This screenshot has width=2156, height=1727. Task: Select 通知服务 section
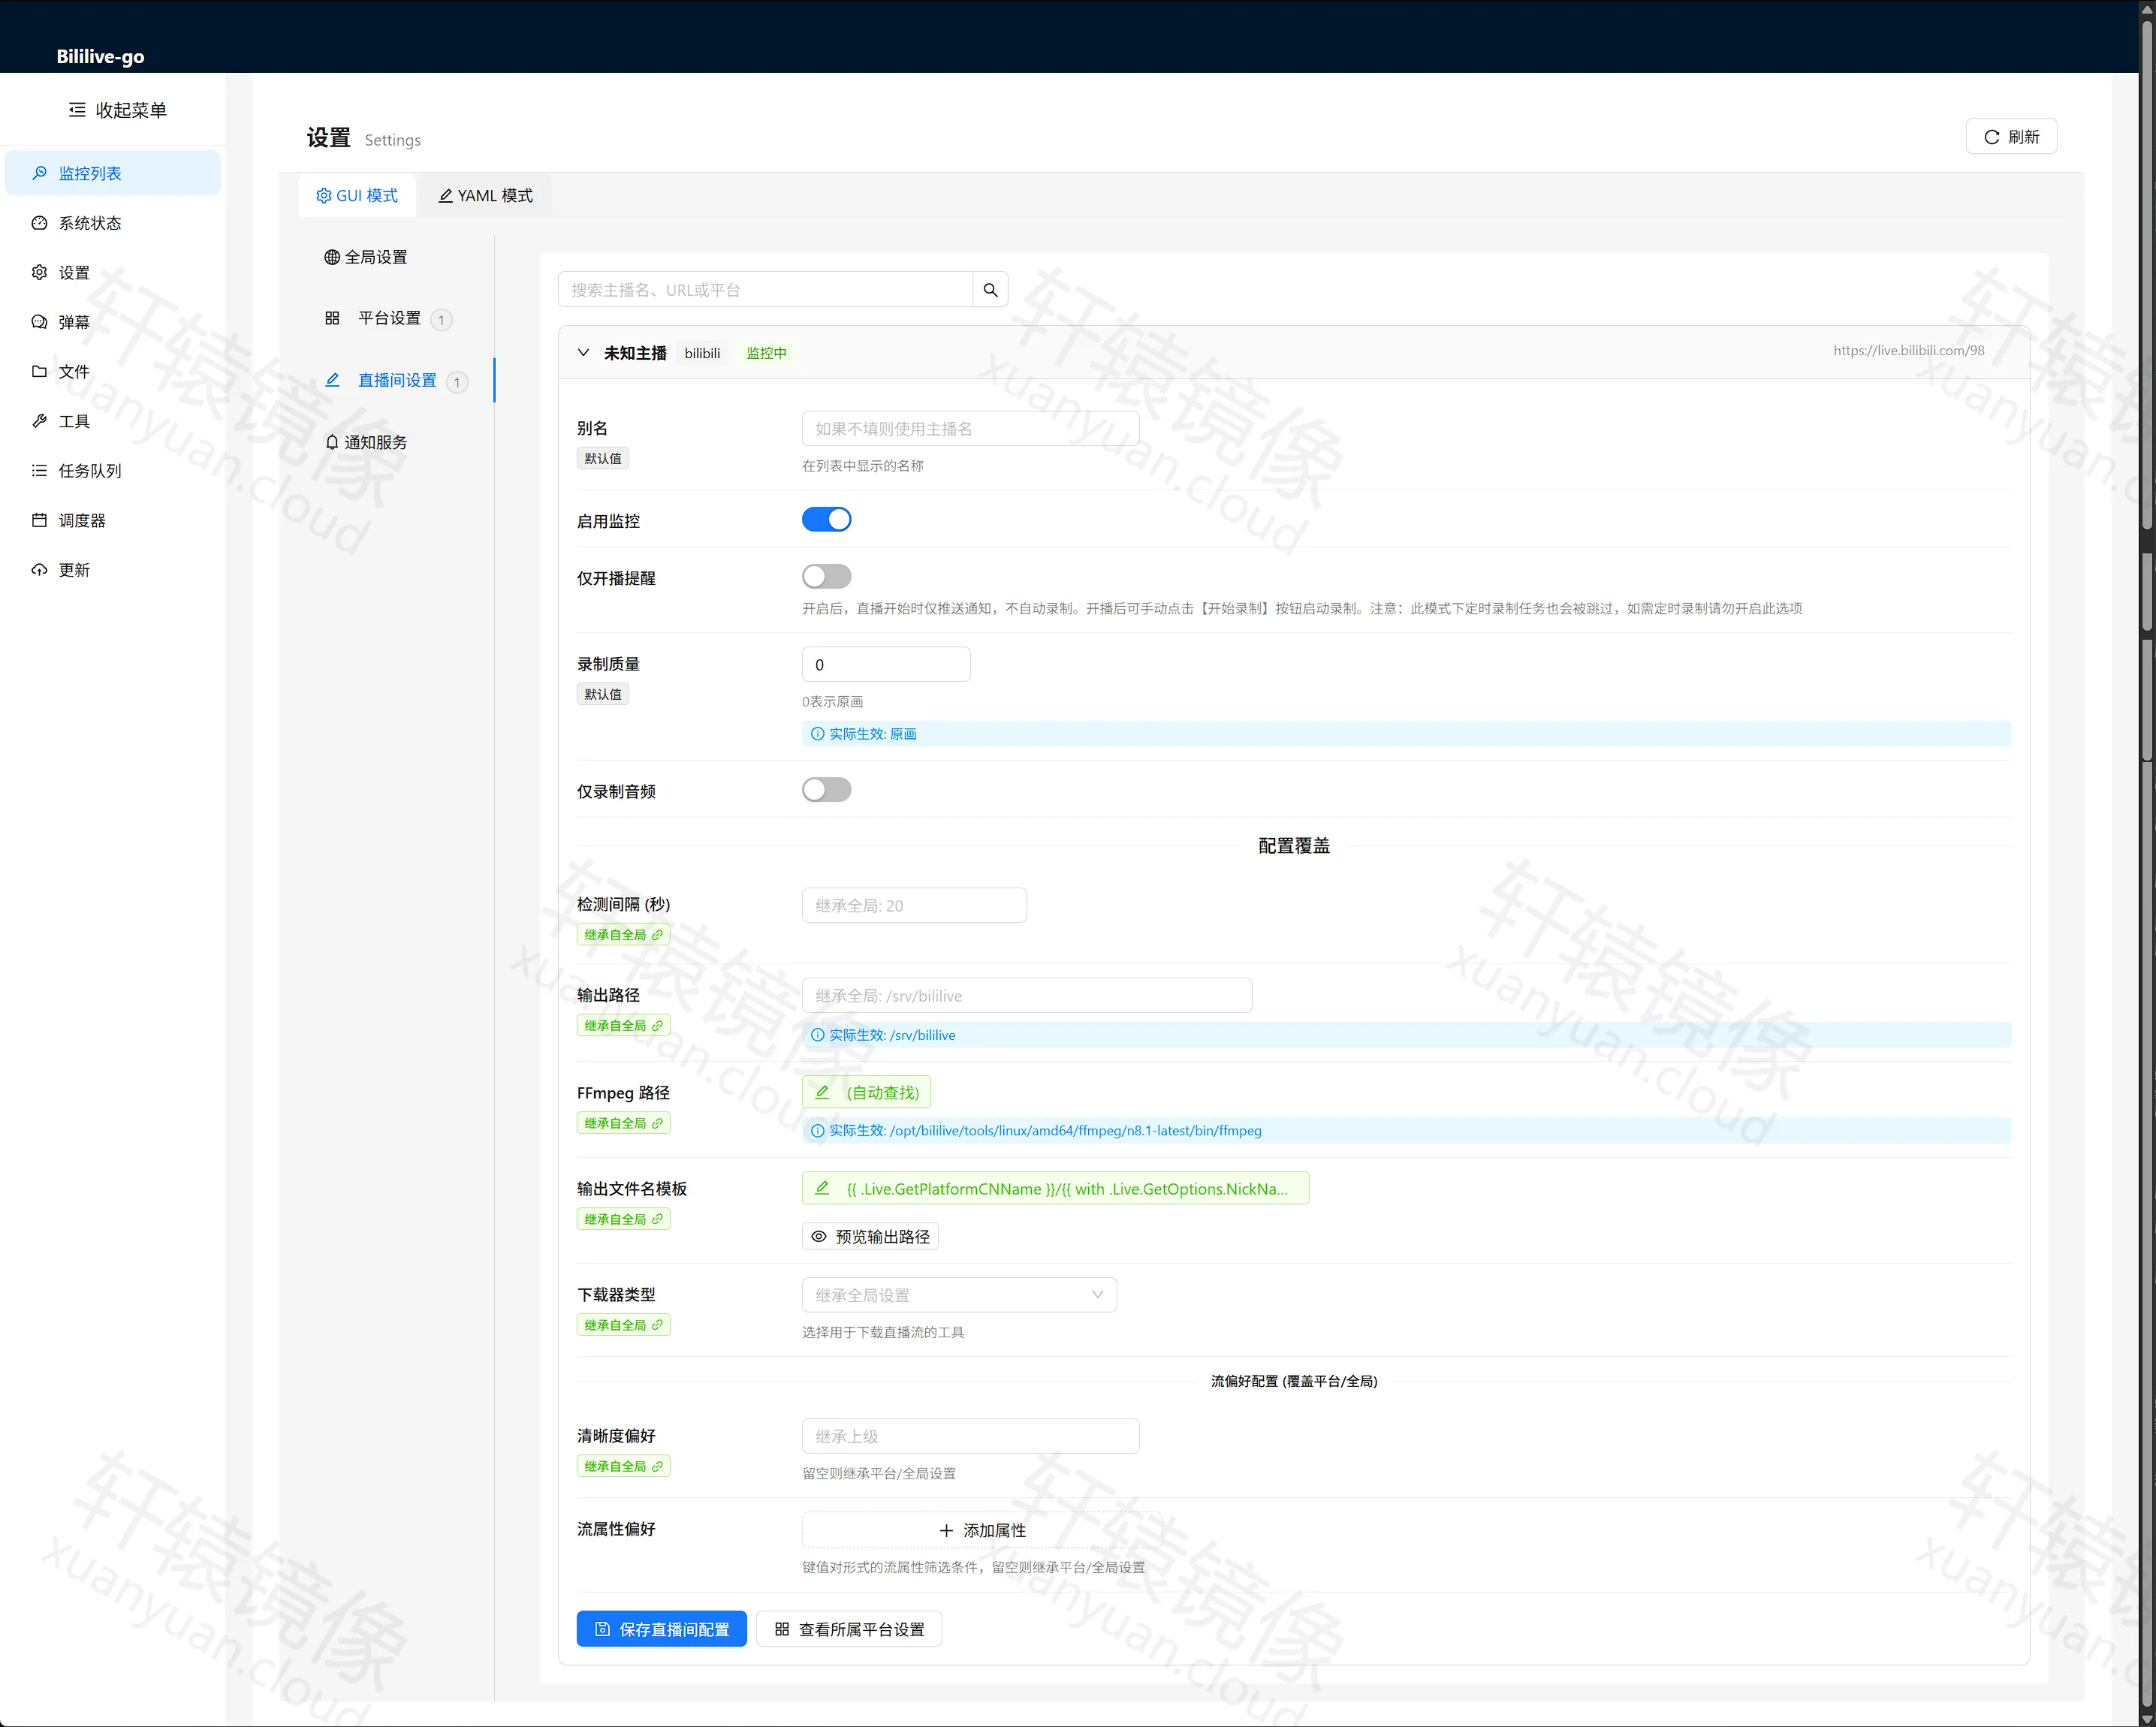pos(366,442)
